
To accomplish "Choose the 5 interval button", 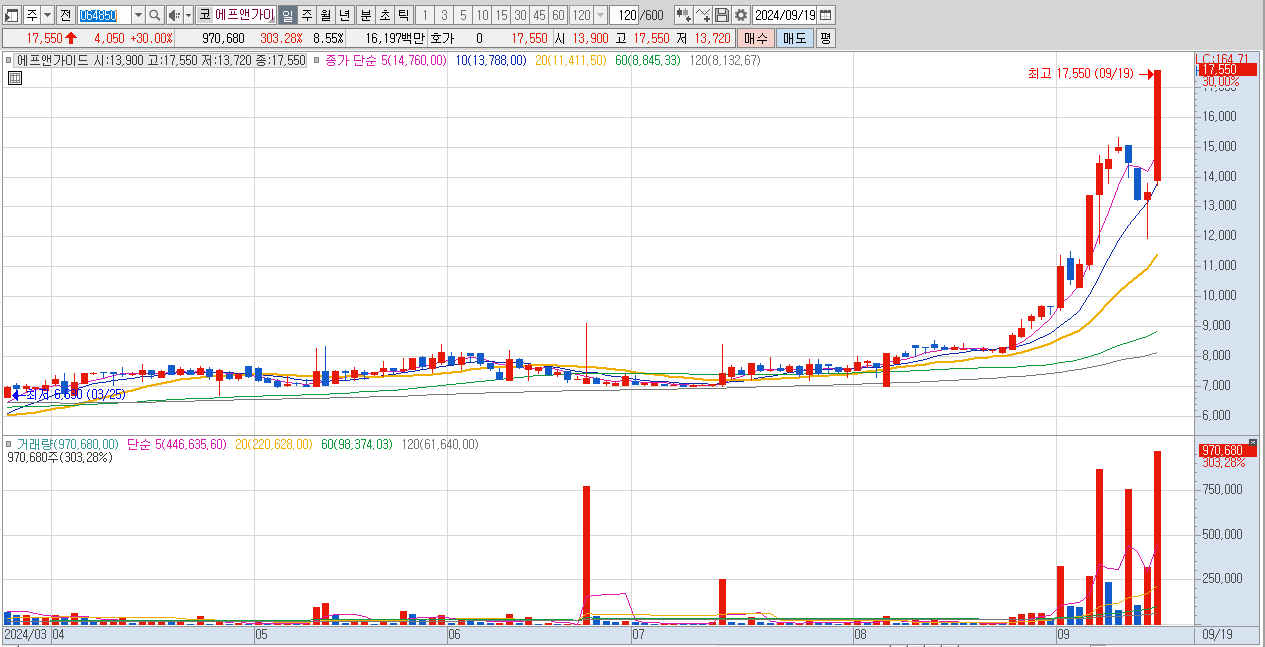I will pyautogui.click(x=462, y=15).
